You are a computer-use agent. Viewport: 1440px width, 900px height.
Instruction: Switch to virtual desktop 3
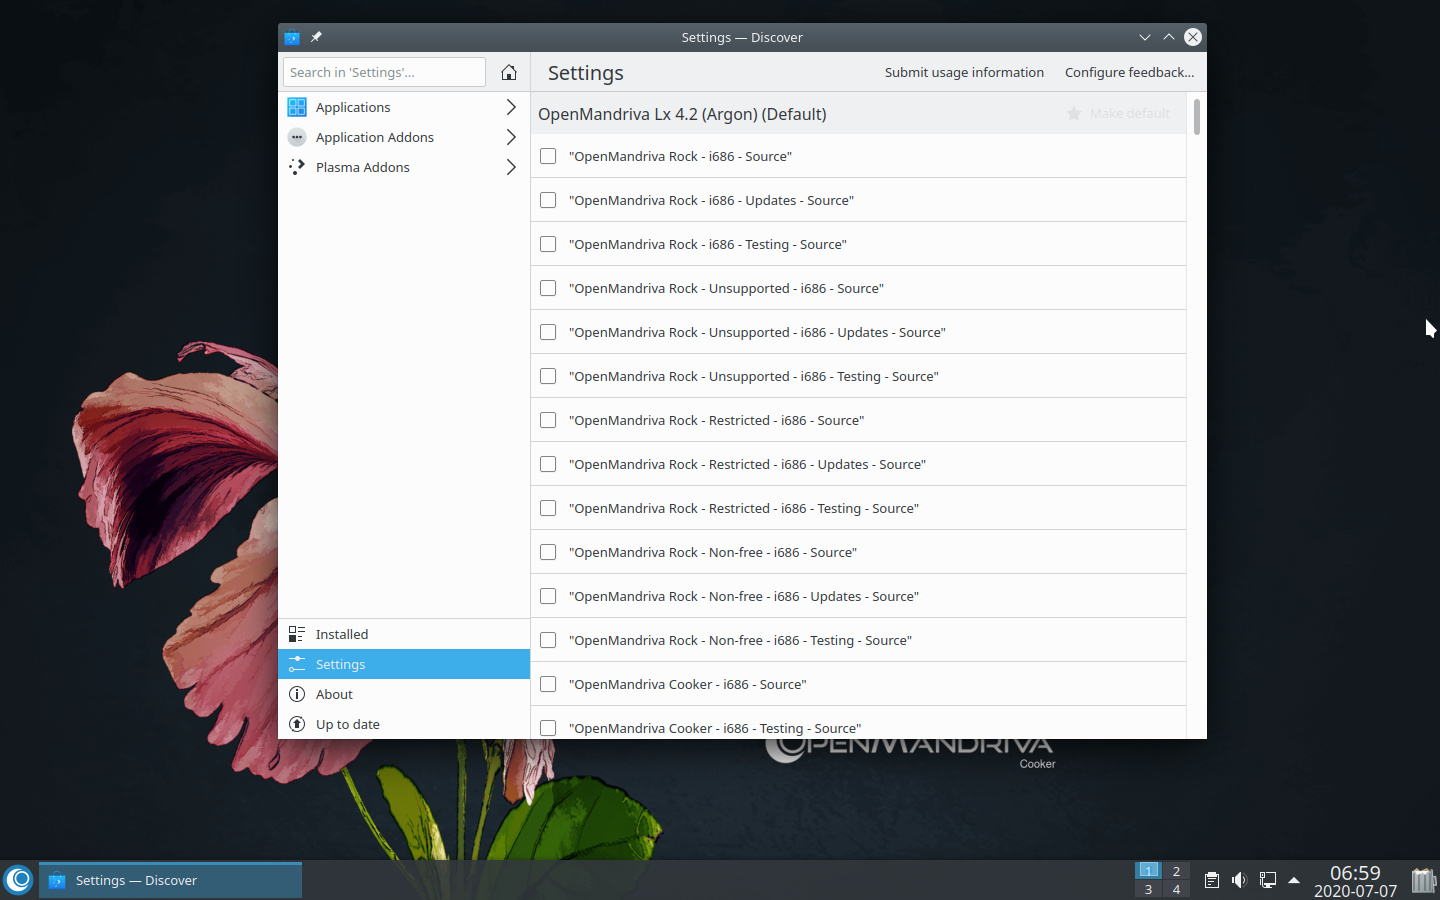(x=1148, y=889)
